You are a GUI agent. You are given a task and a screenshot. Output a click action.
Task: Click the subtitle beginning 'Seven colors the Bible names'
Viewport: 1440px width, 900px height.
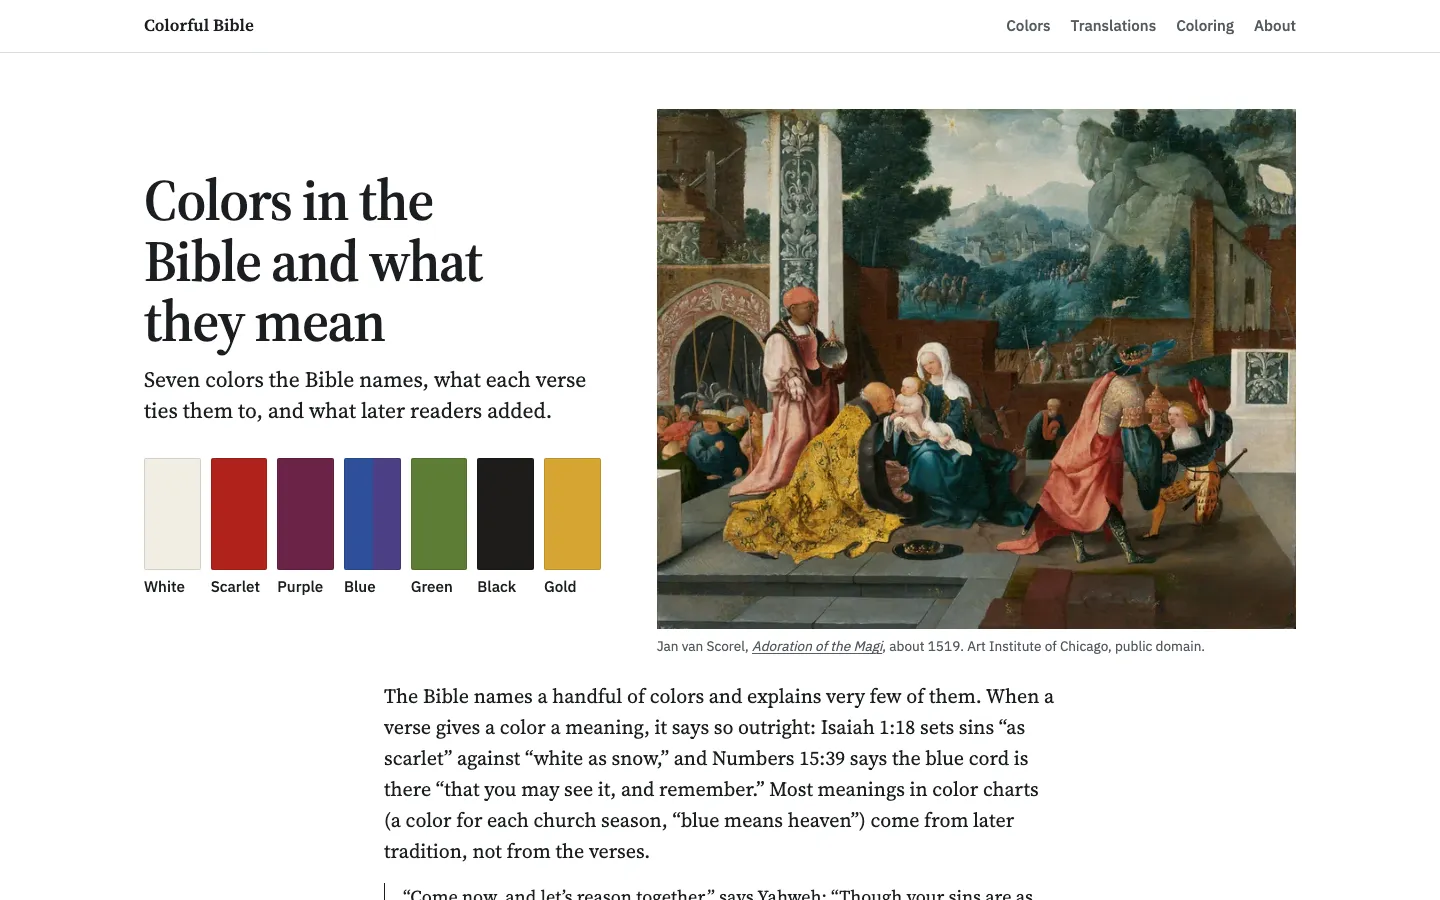pyautogui.click(x=365, y=395)
